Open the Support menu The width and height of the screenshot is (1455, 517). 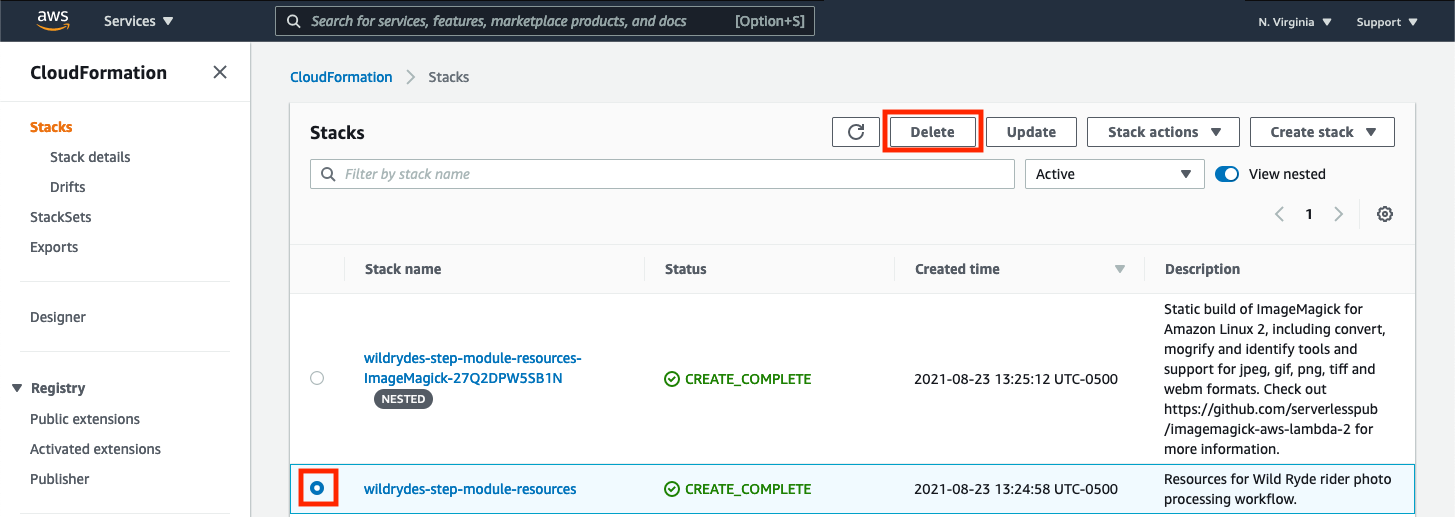pyautogui.click(x=1387, y=22)
